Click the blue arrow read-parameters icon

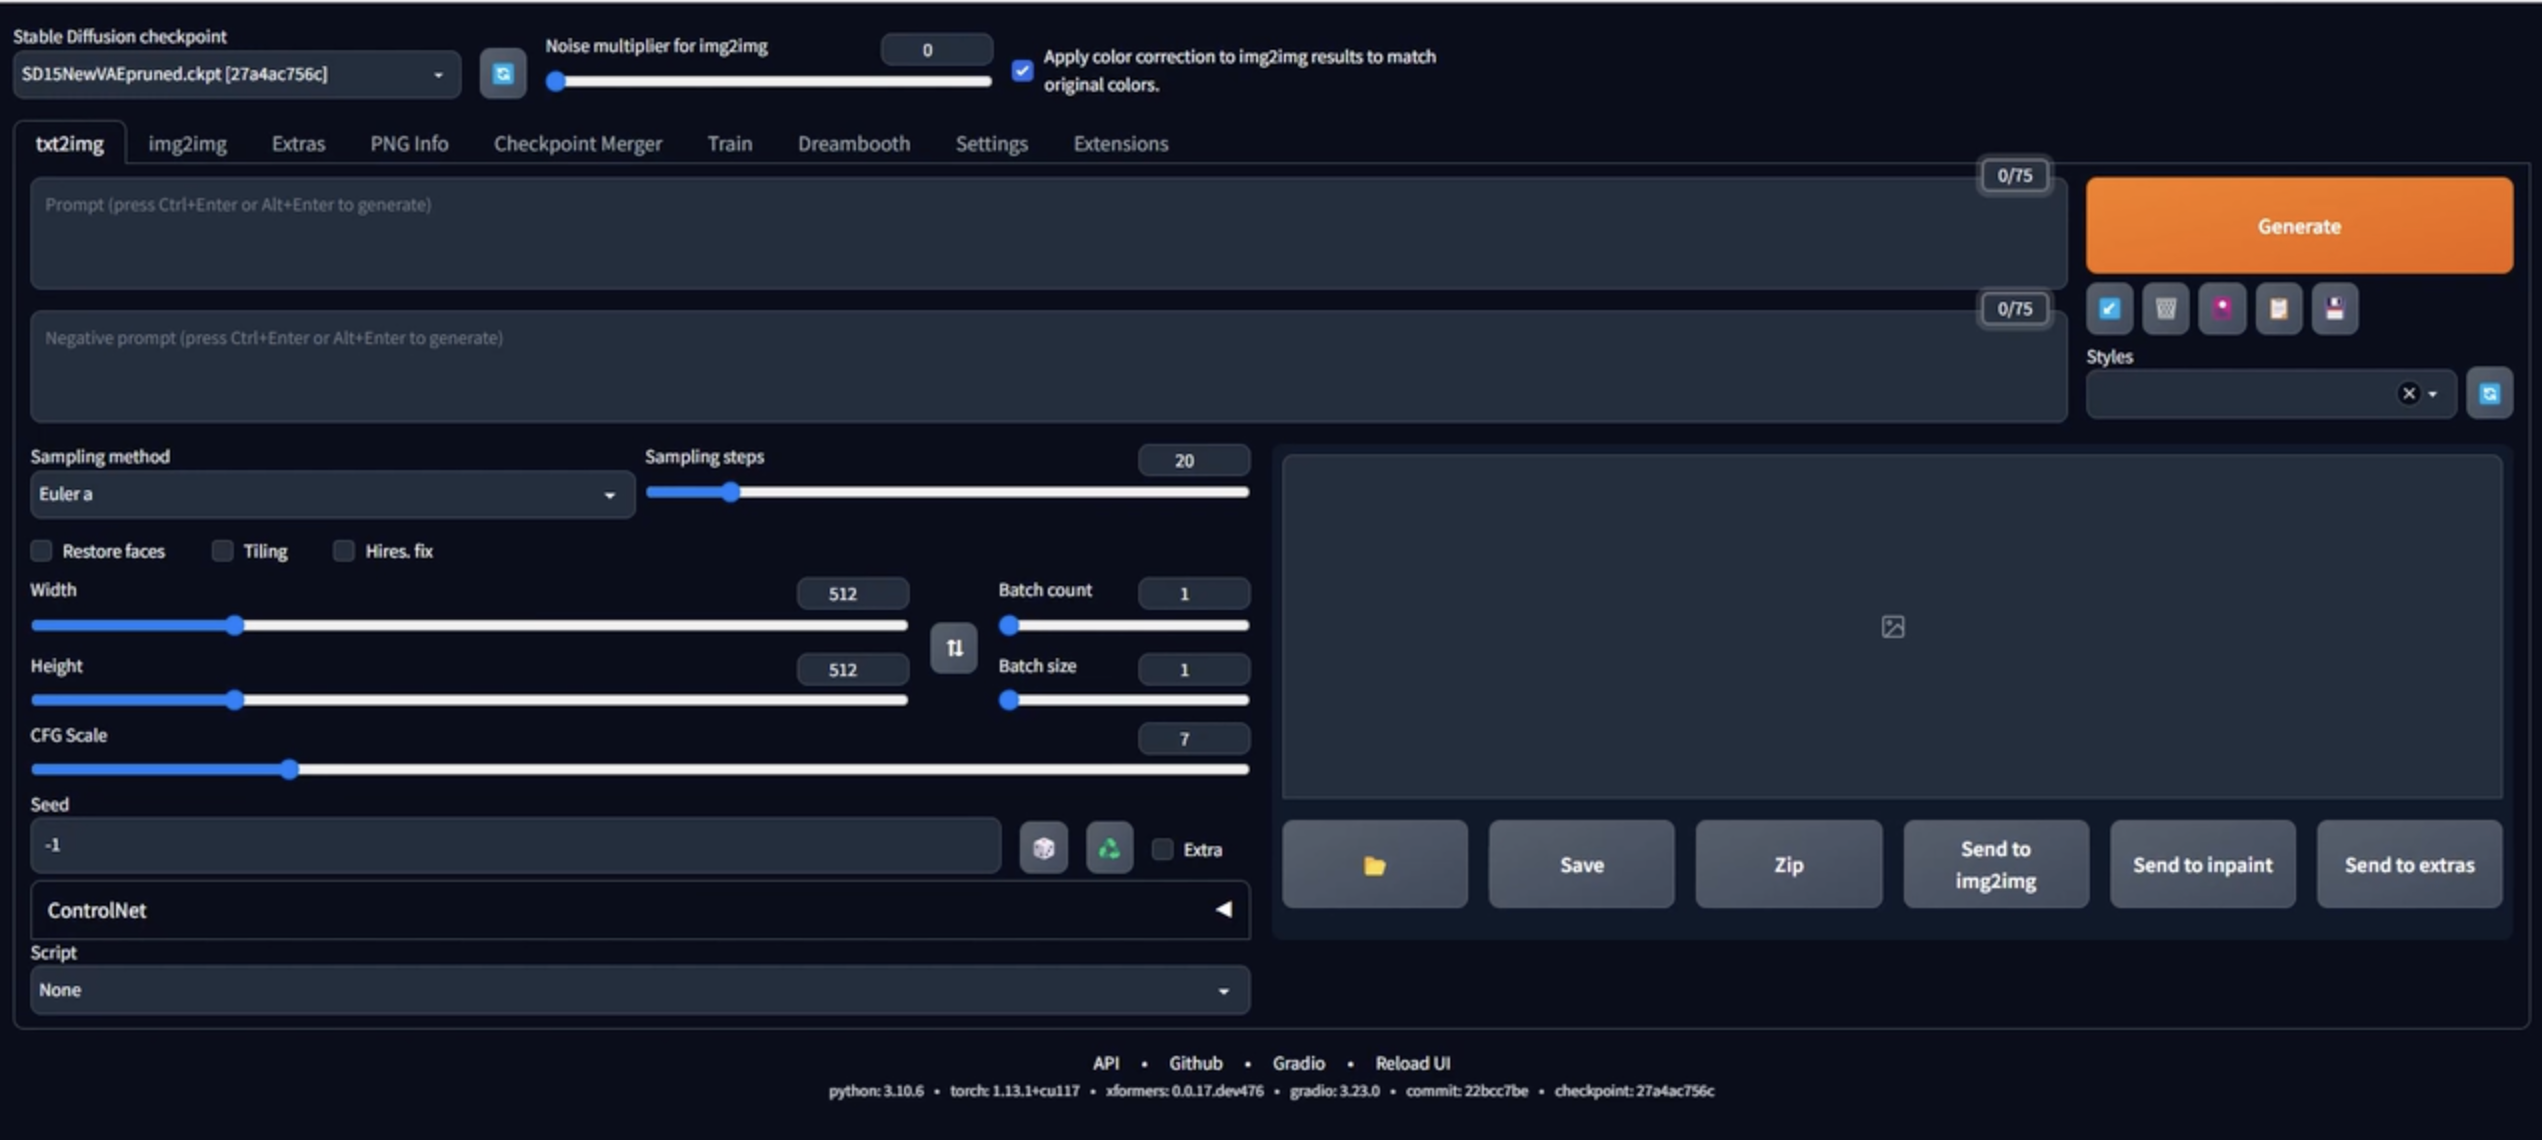coord(2109,308)
